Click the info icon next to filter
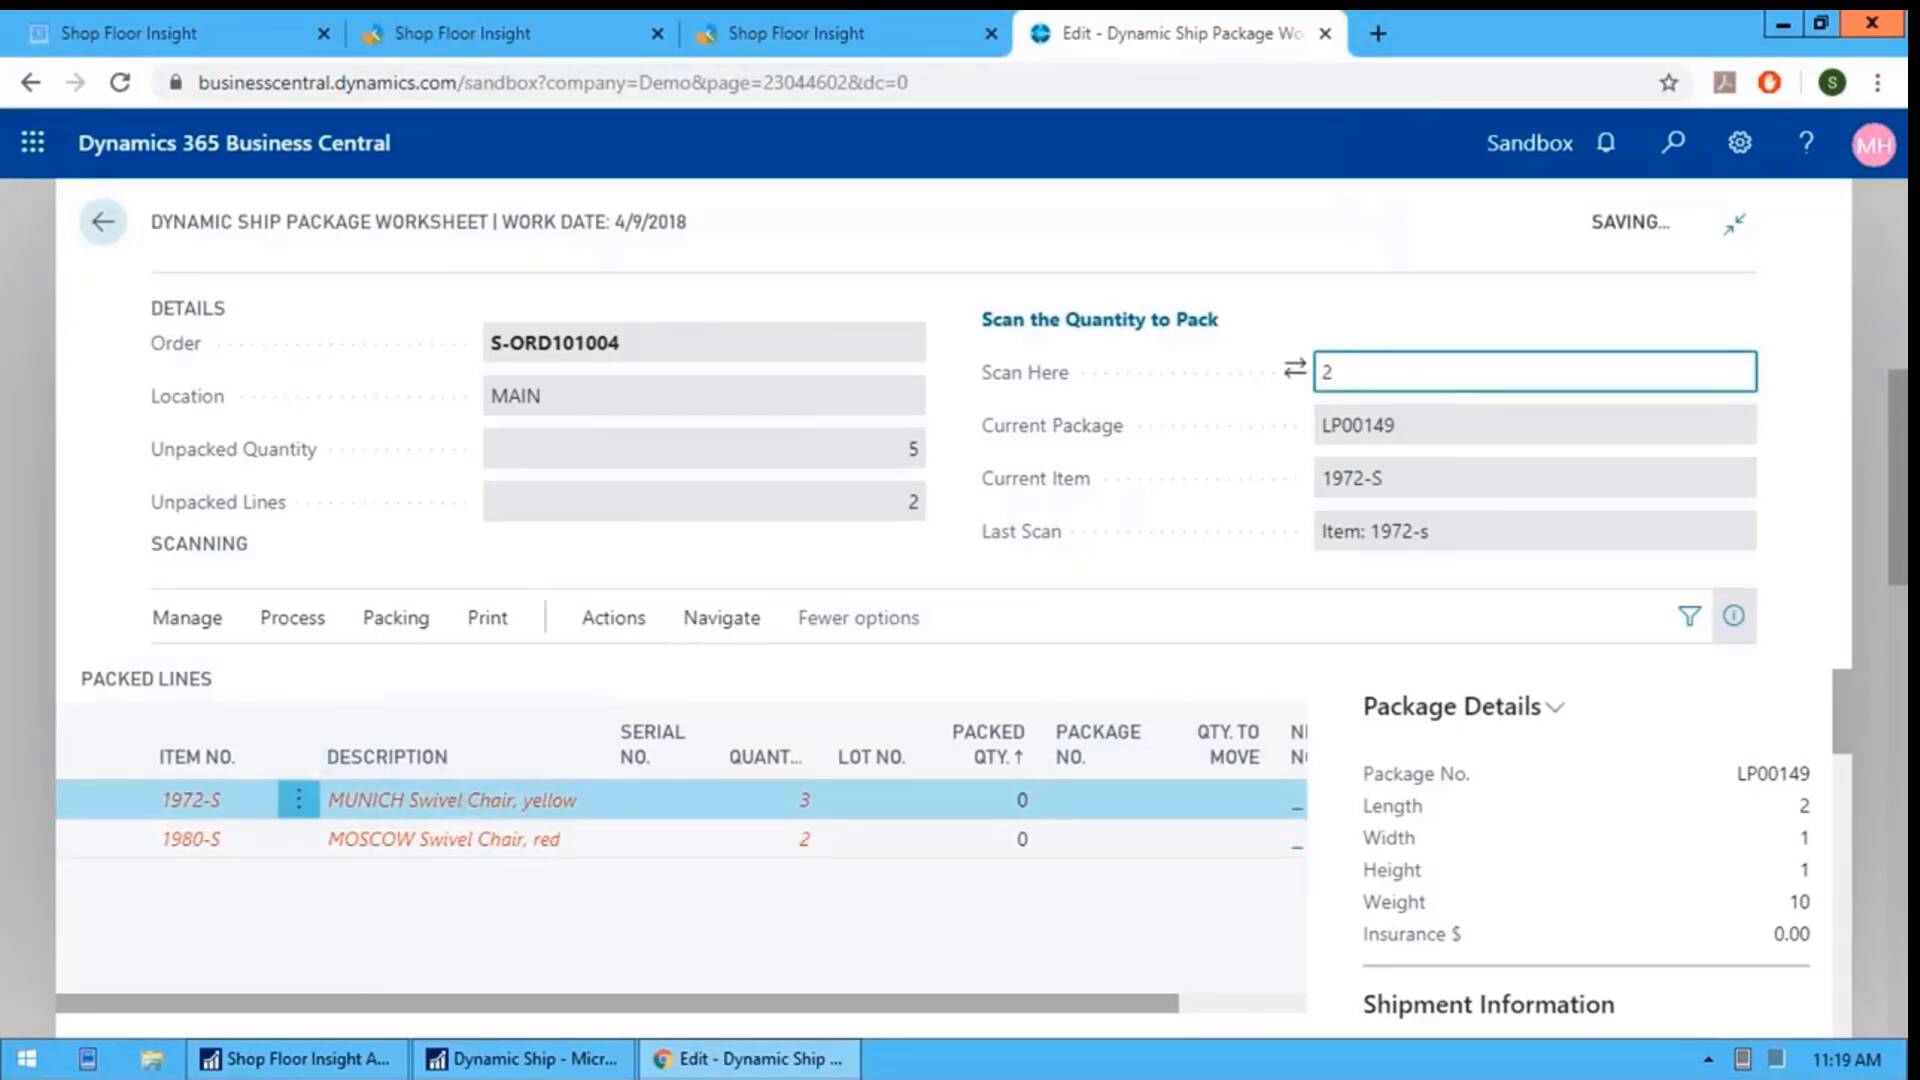The image size is (1920, 1080). point(1733,616)
